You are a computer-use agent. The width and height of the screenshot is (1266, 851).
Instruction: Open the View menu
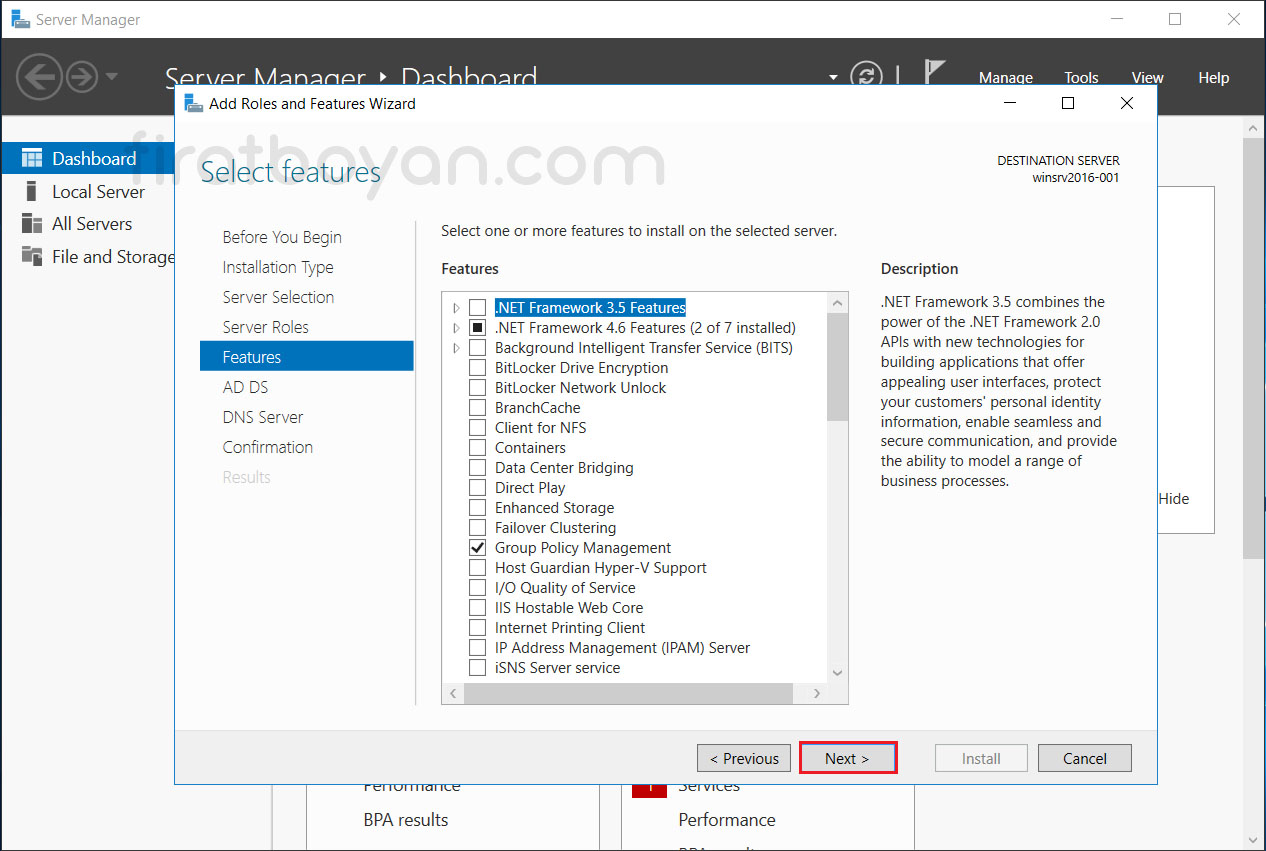click(x=1147, y=77)
